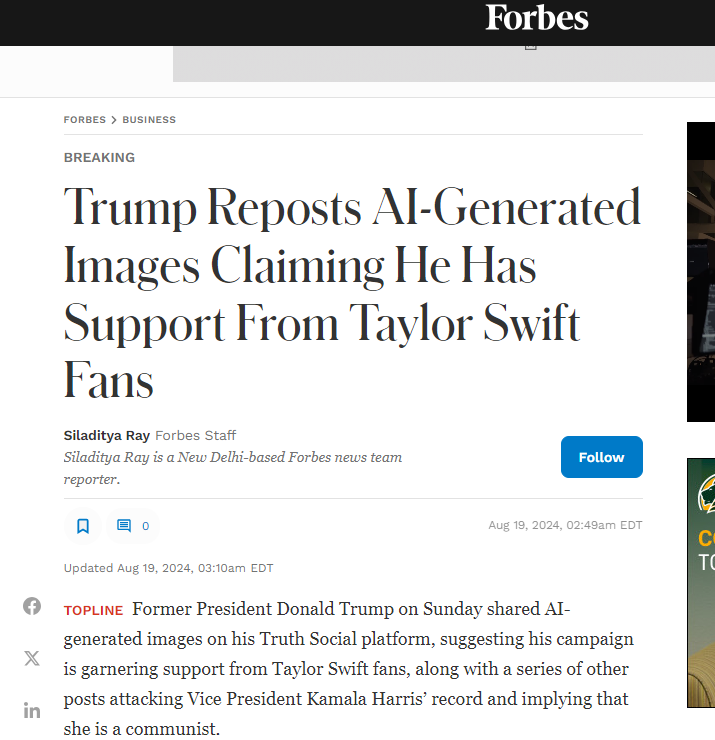Click the gray banner ad placeholder

444,64
